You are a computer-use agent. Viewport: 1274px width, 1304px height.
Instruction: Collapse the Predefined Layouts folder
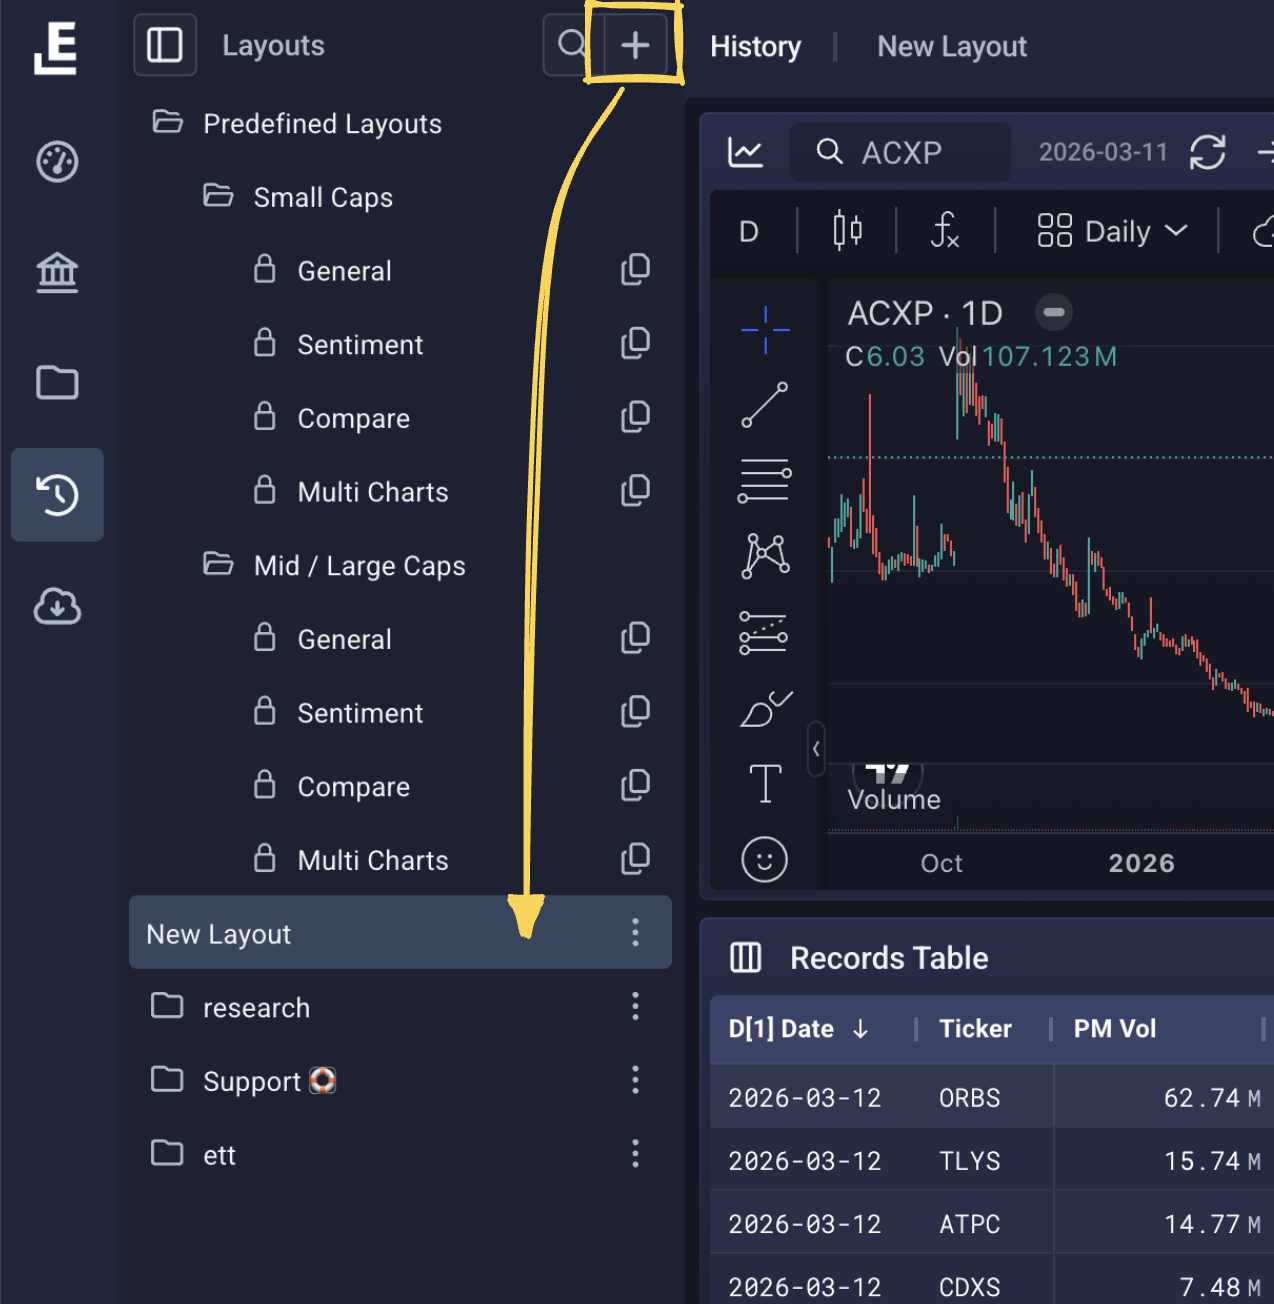point(167,123)
